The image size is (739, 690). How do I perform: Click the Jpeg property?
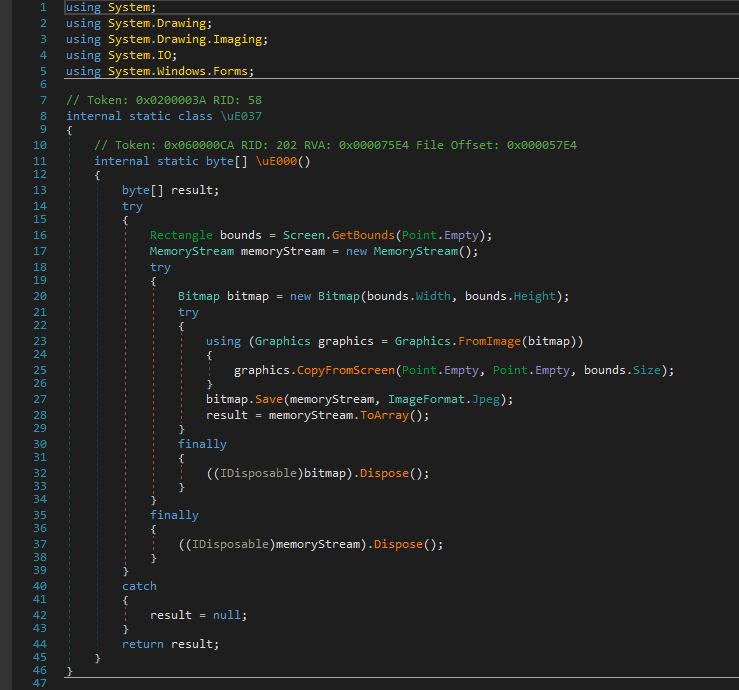point(485,399)
